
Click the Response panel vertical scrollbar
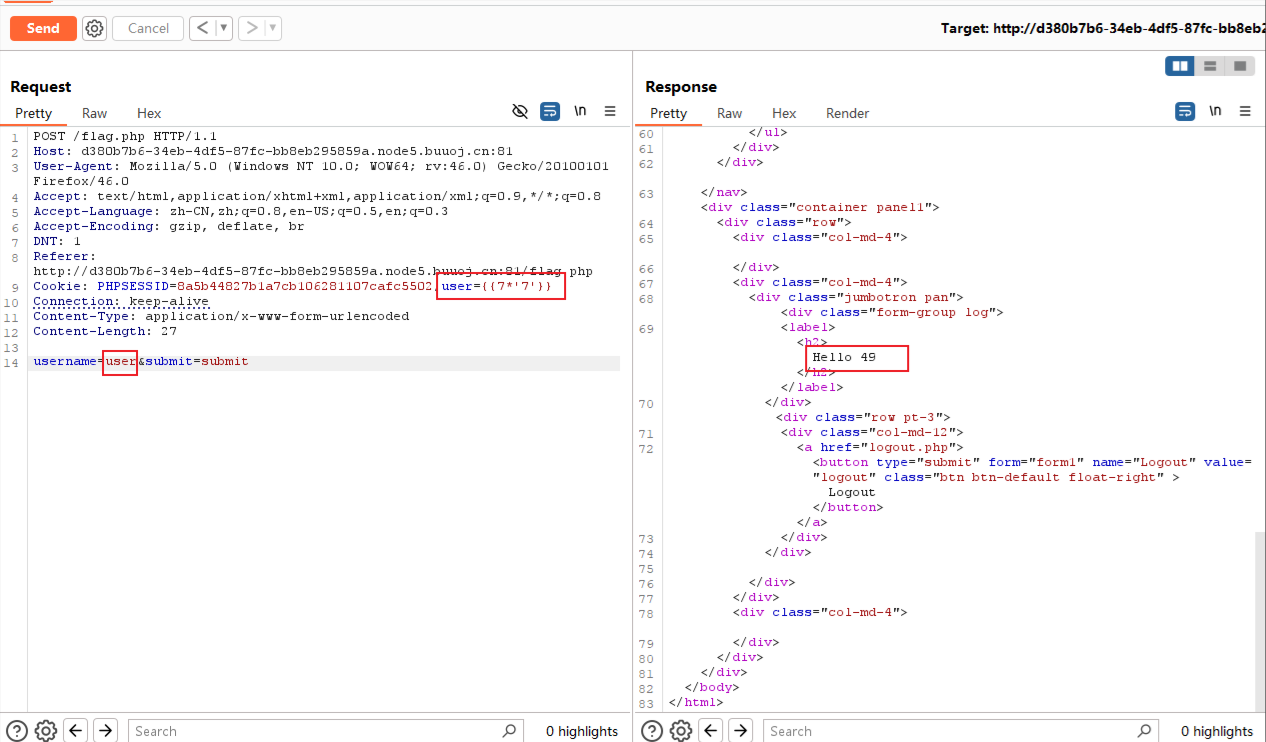1260,620
